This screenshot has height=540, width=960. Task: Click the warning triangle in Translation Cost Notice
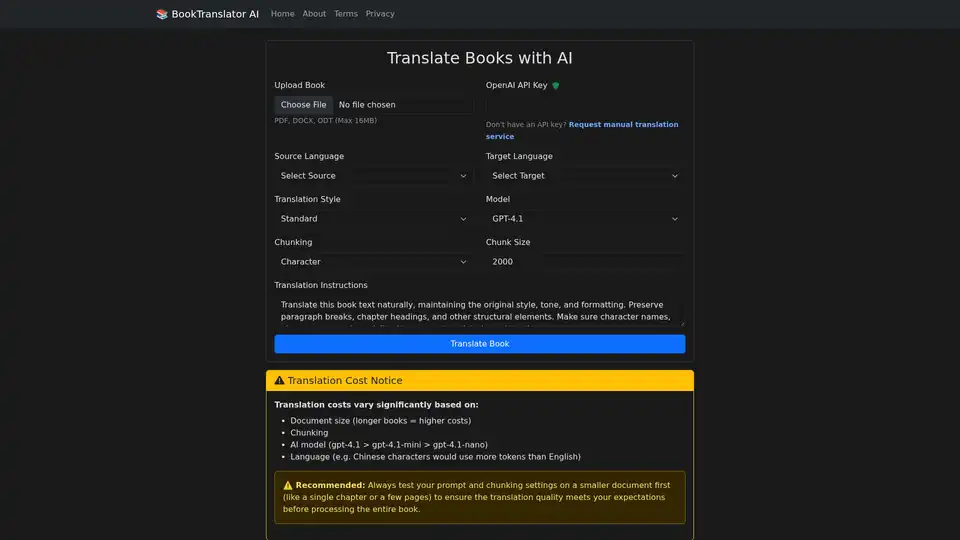(279, 381)
